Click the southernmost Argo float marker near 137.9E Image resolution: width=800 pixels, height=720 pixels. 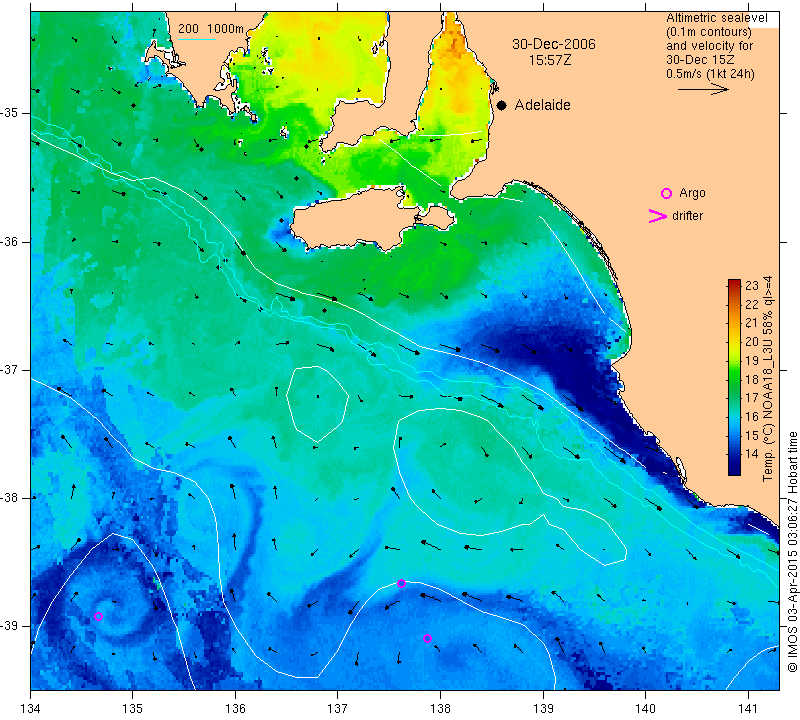point(428,638)
